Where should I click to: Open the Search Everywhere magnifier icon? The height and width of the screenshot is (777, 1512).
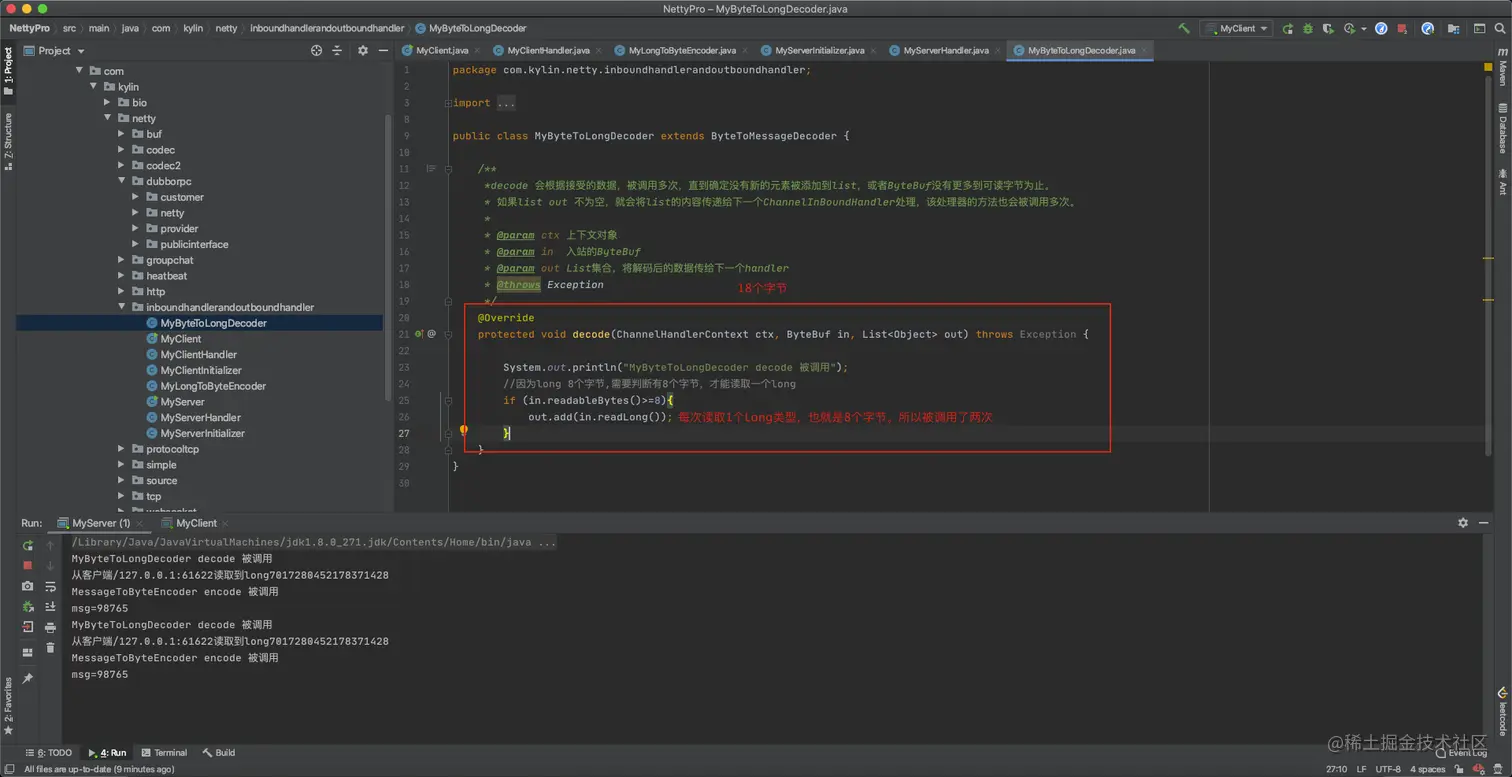pos(1500,29)
